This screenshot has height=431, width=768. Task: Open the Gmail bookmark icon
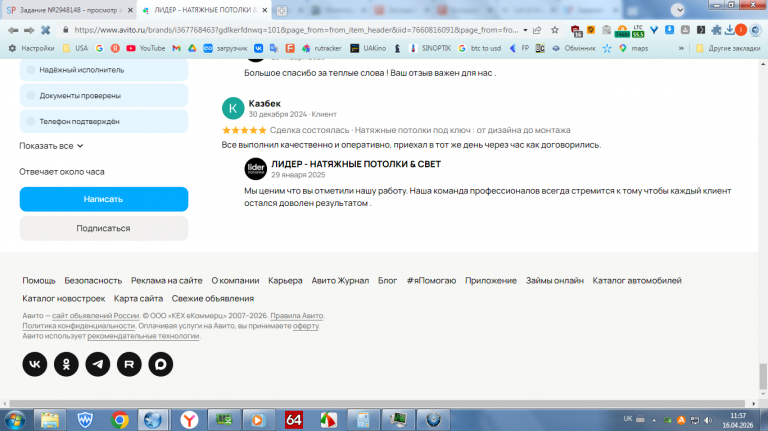click(176, 48)
